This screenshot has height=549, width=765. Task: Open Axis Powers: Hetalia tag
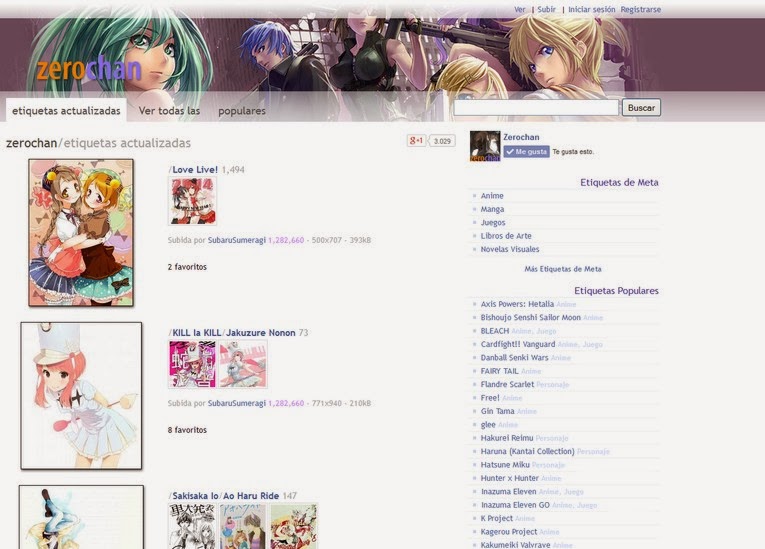[x=517, y=304]
